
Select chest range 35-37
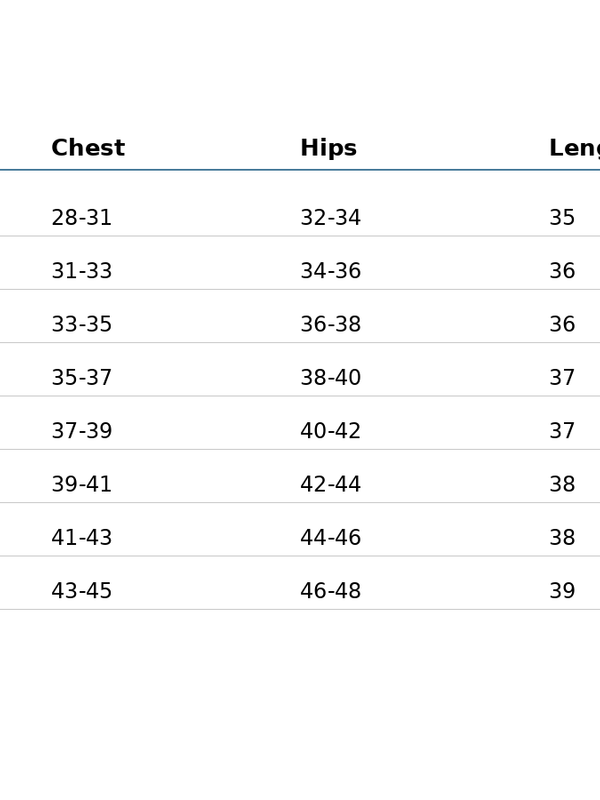click(x=81, y=378)
